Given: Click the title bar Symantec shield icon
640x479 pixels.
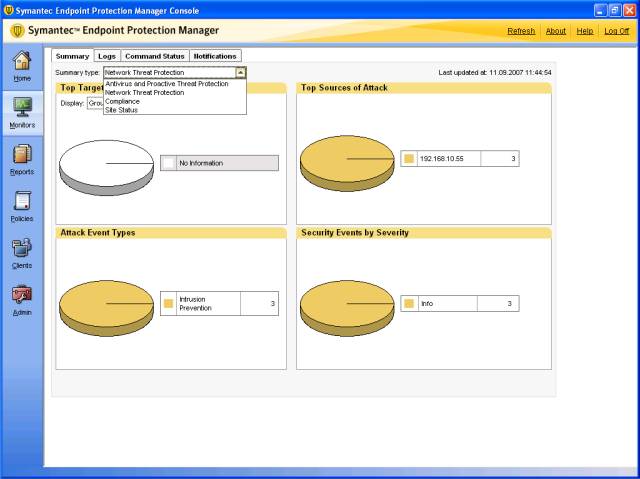Looking at the screenshot, I should pyautogui.click(x=8, y=10).
